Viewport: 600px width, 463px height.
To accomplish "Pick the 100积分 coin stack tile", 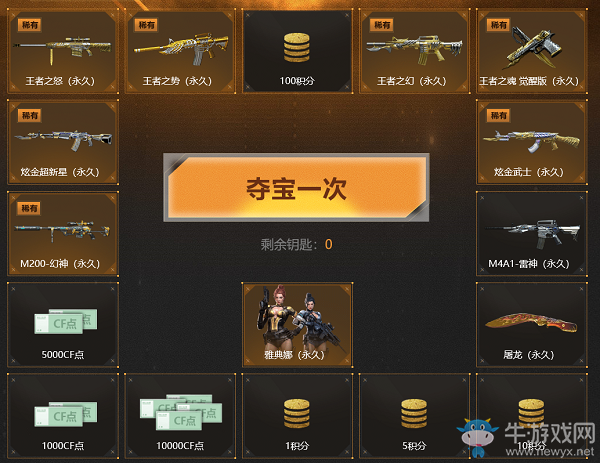I will tap(297, 51).
